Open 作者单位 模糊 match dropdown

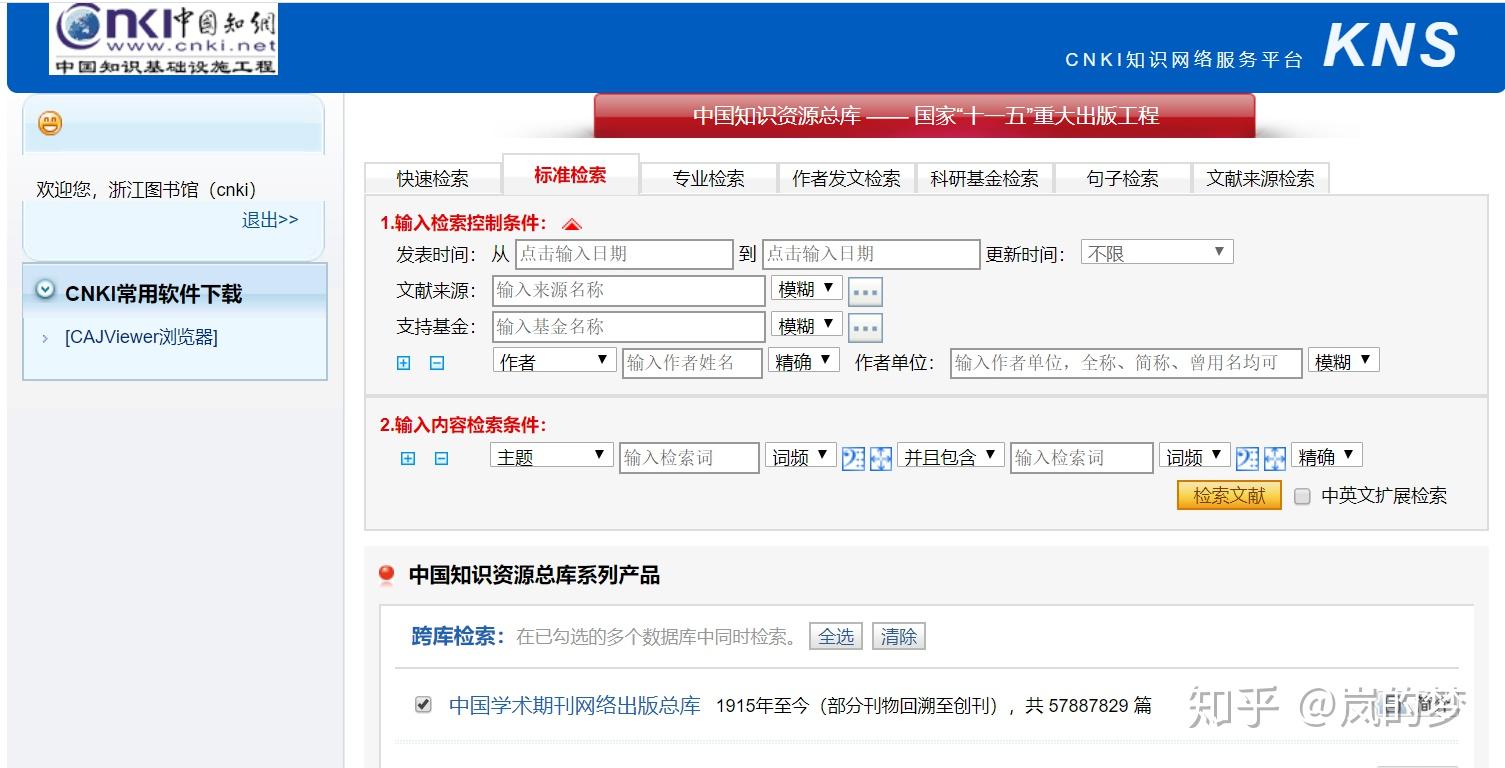(1343, 361)
